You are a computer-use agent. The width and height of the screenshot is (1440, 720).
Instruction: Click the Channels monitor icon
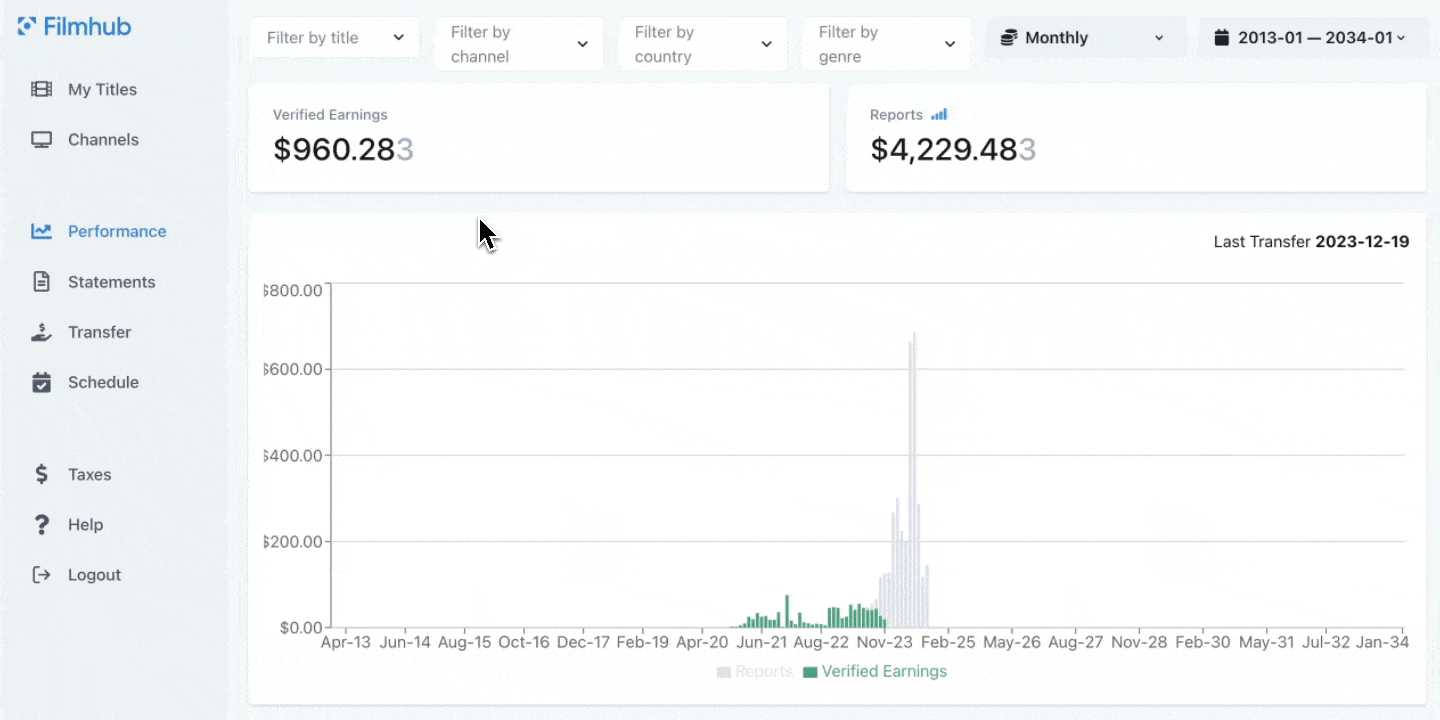tap(41, 140)
